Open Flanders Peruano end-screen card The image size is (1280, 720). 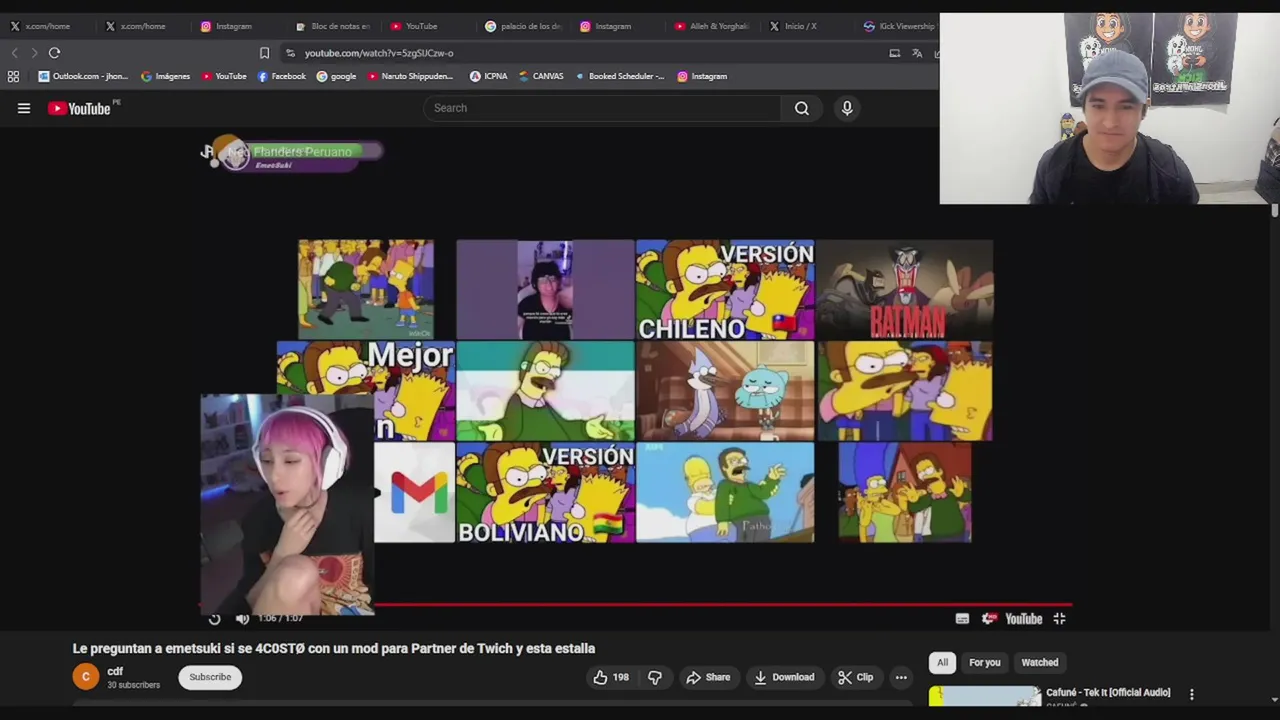coord(292,153)
